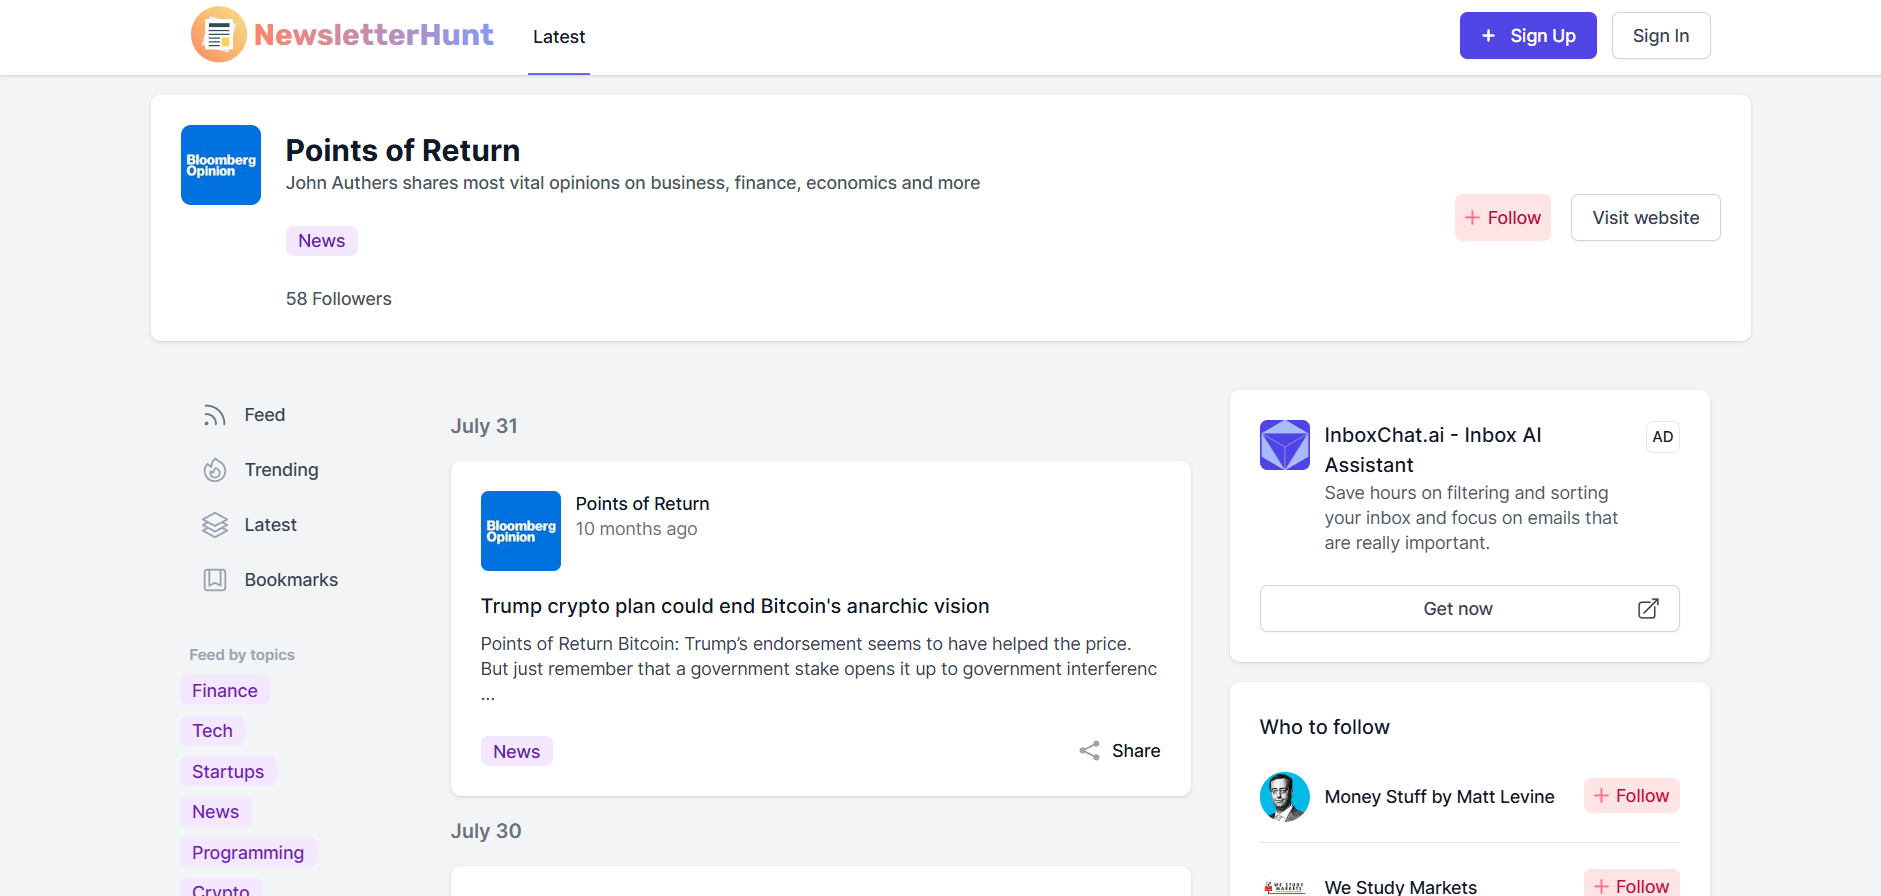This screenshot has height=896, width=1881.
Task: Click the Trending flame icon
Action: point(215,470)
